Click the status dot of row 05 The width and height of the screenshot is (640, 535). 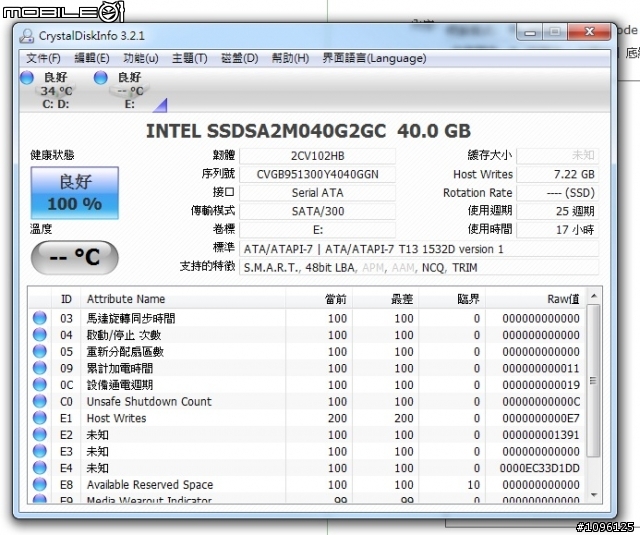click(40, 351)
